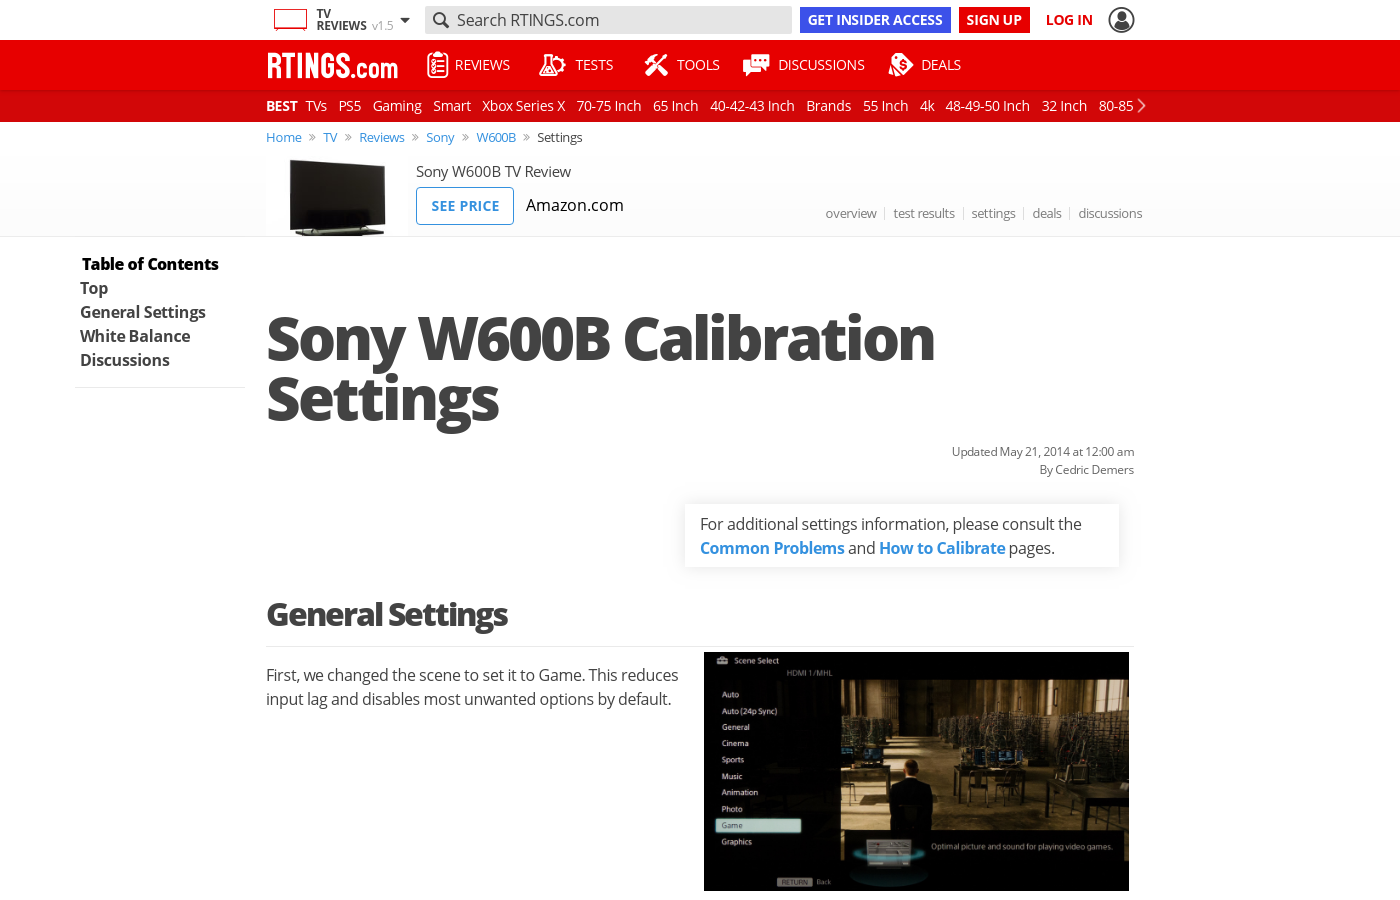Click the Deals price tag icon
1400x900 pixels.
pyautogui.click(x=901, y=65)
